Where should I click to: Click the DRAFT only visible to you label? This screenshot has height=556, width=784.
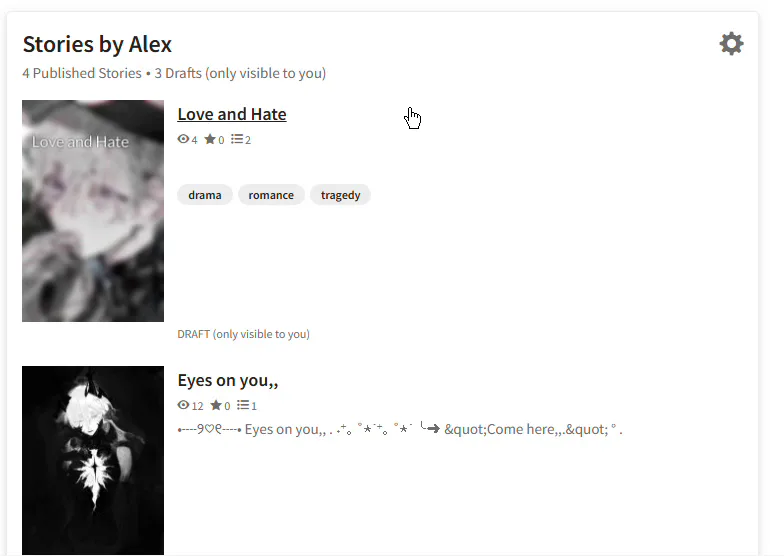[x=244, y=334]
